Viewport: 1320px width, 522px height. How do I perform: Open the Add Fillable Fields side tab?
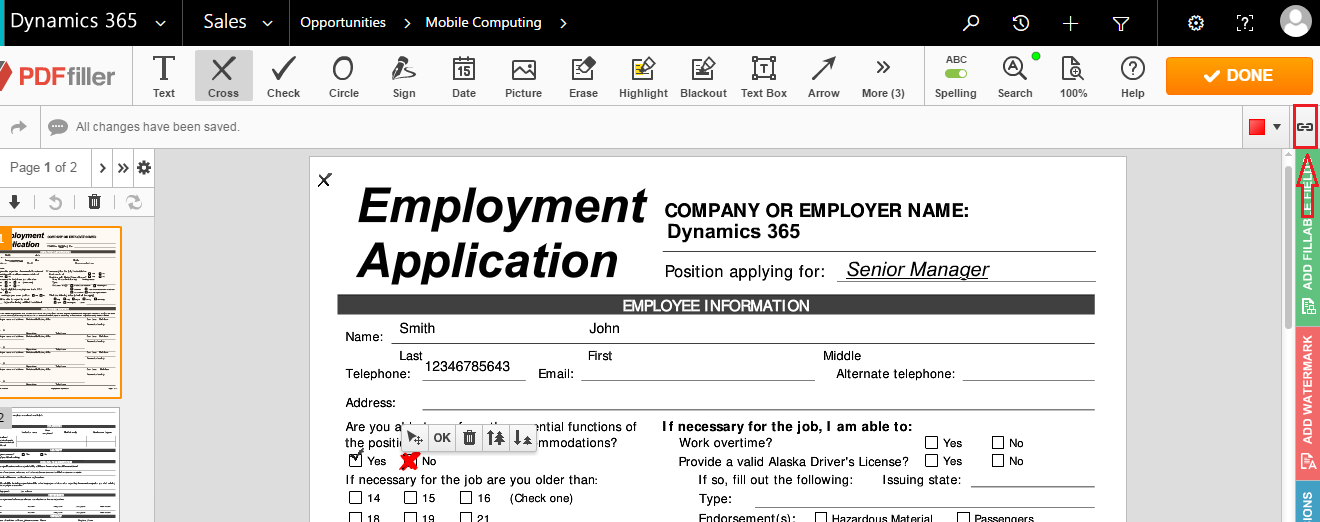pyautogui.click(x=1308, y=236)
